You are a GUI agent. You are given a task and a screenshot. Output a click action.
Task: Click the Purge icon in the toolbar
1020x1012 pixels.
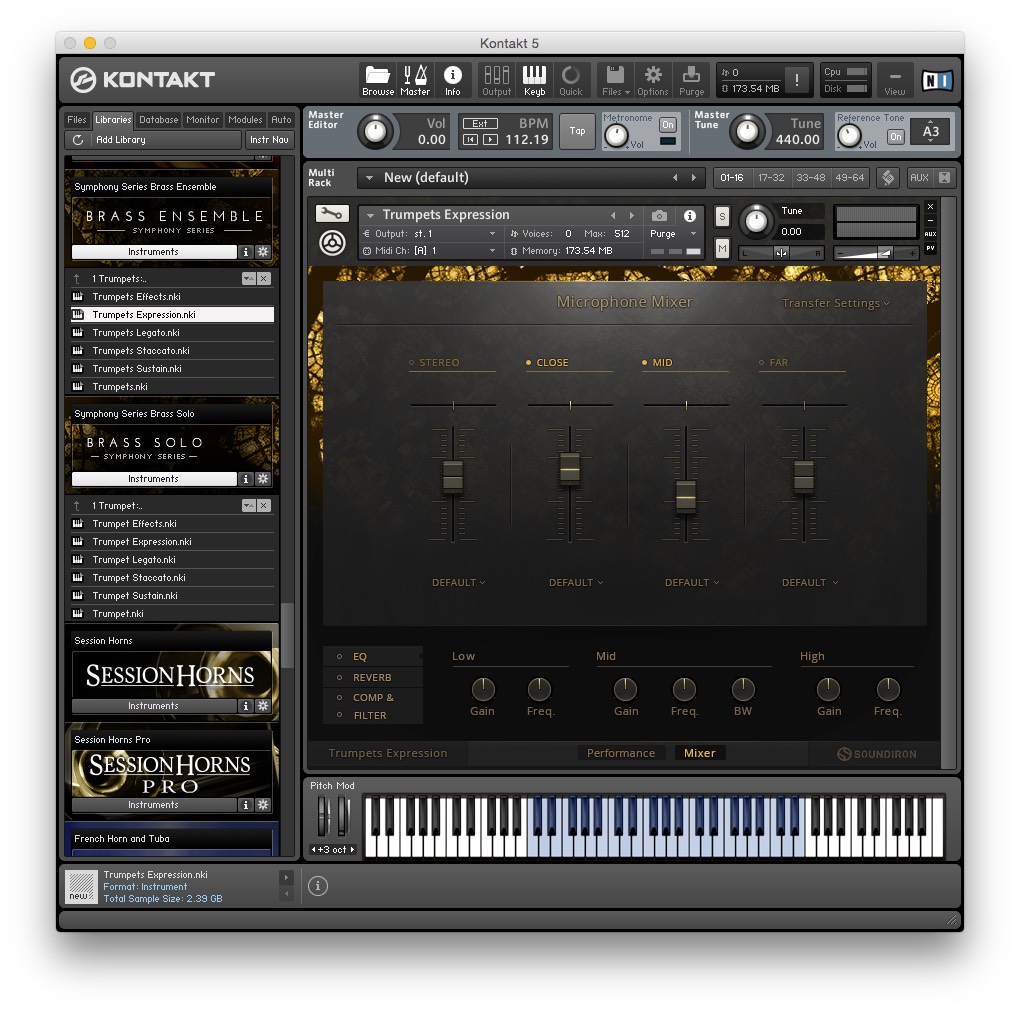(691, 80)
